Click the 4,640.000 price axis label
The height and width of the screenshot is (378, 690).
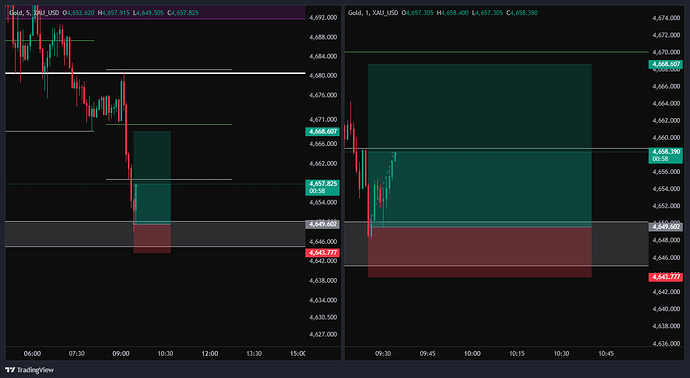point(666,309)
